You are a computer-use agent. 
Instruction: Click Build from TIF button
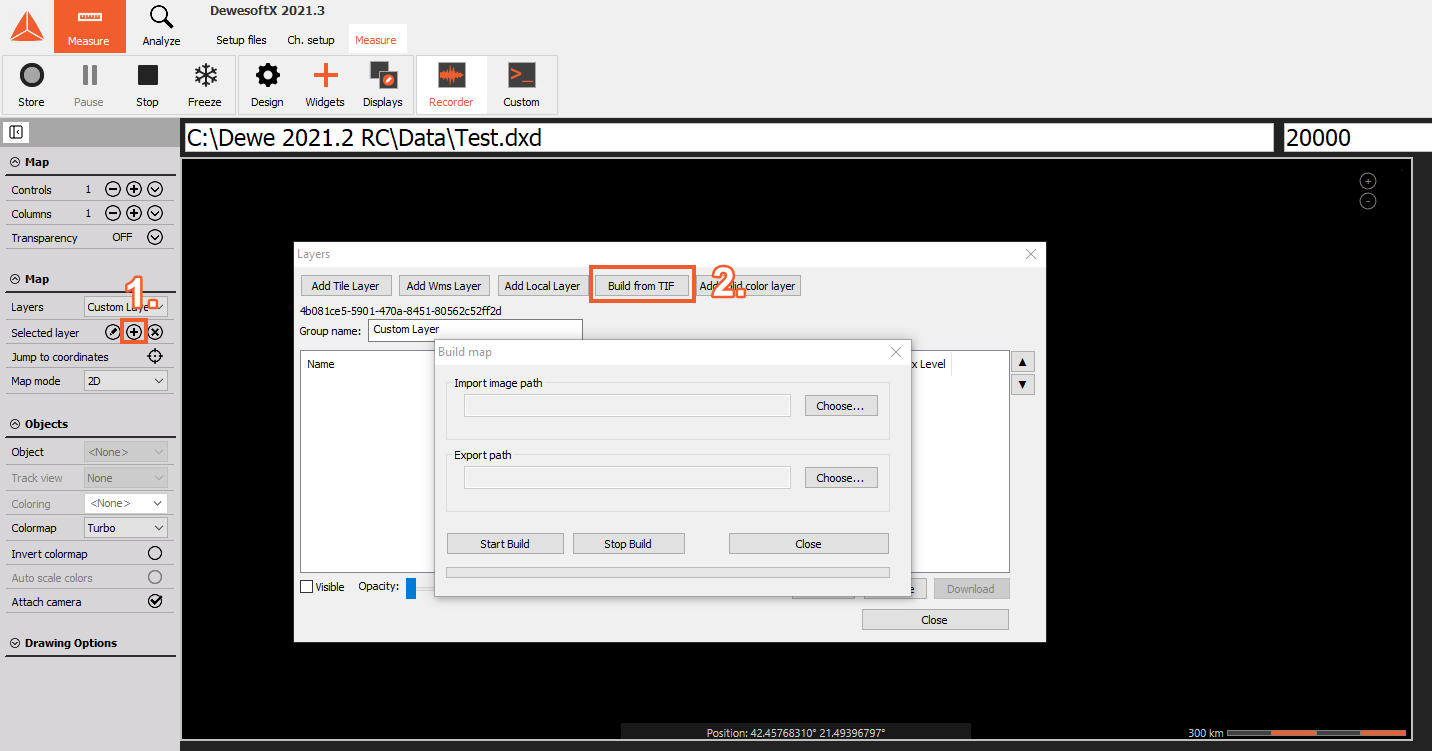pos(641,286)
